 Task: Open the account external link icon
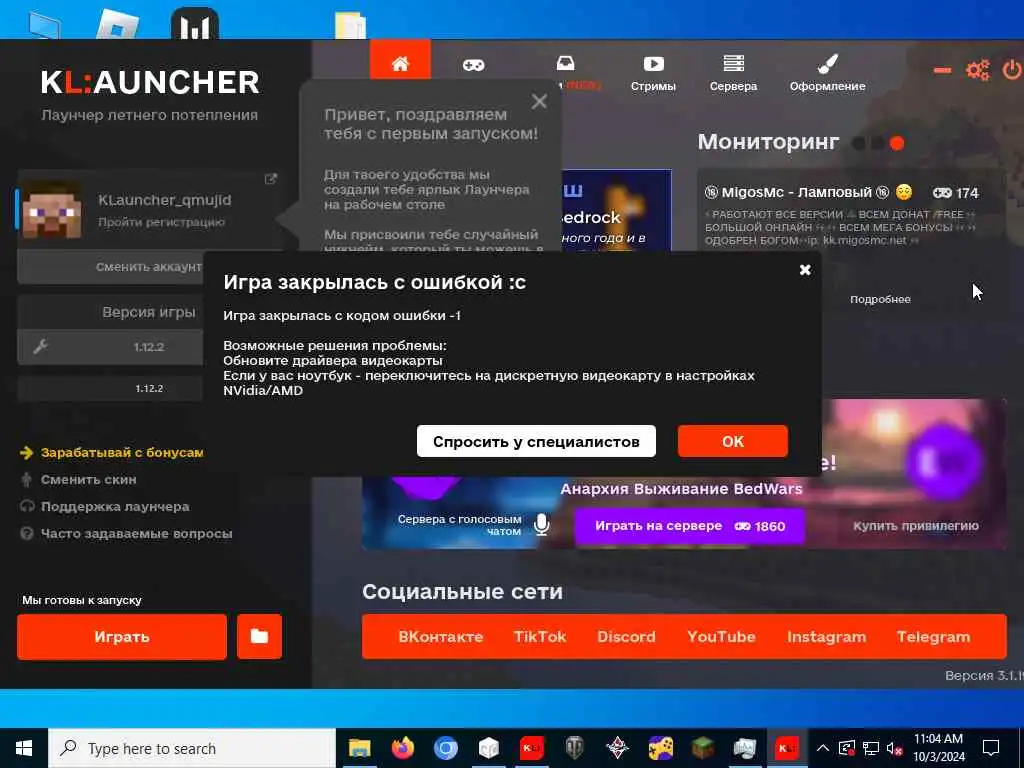270,179
